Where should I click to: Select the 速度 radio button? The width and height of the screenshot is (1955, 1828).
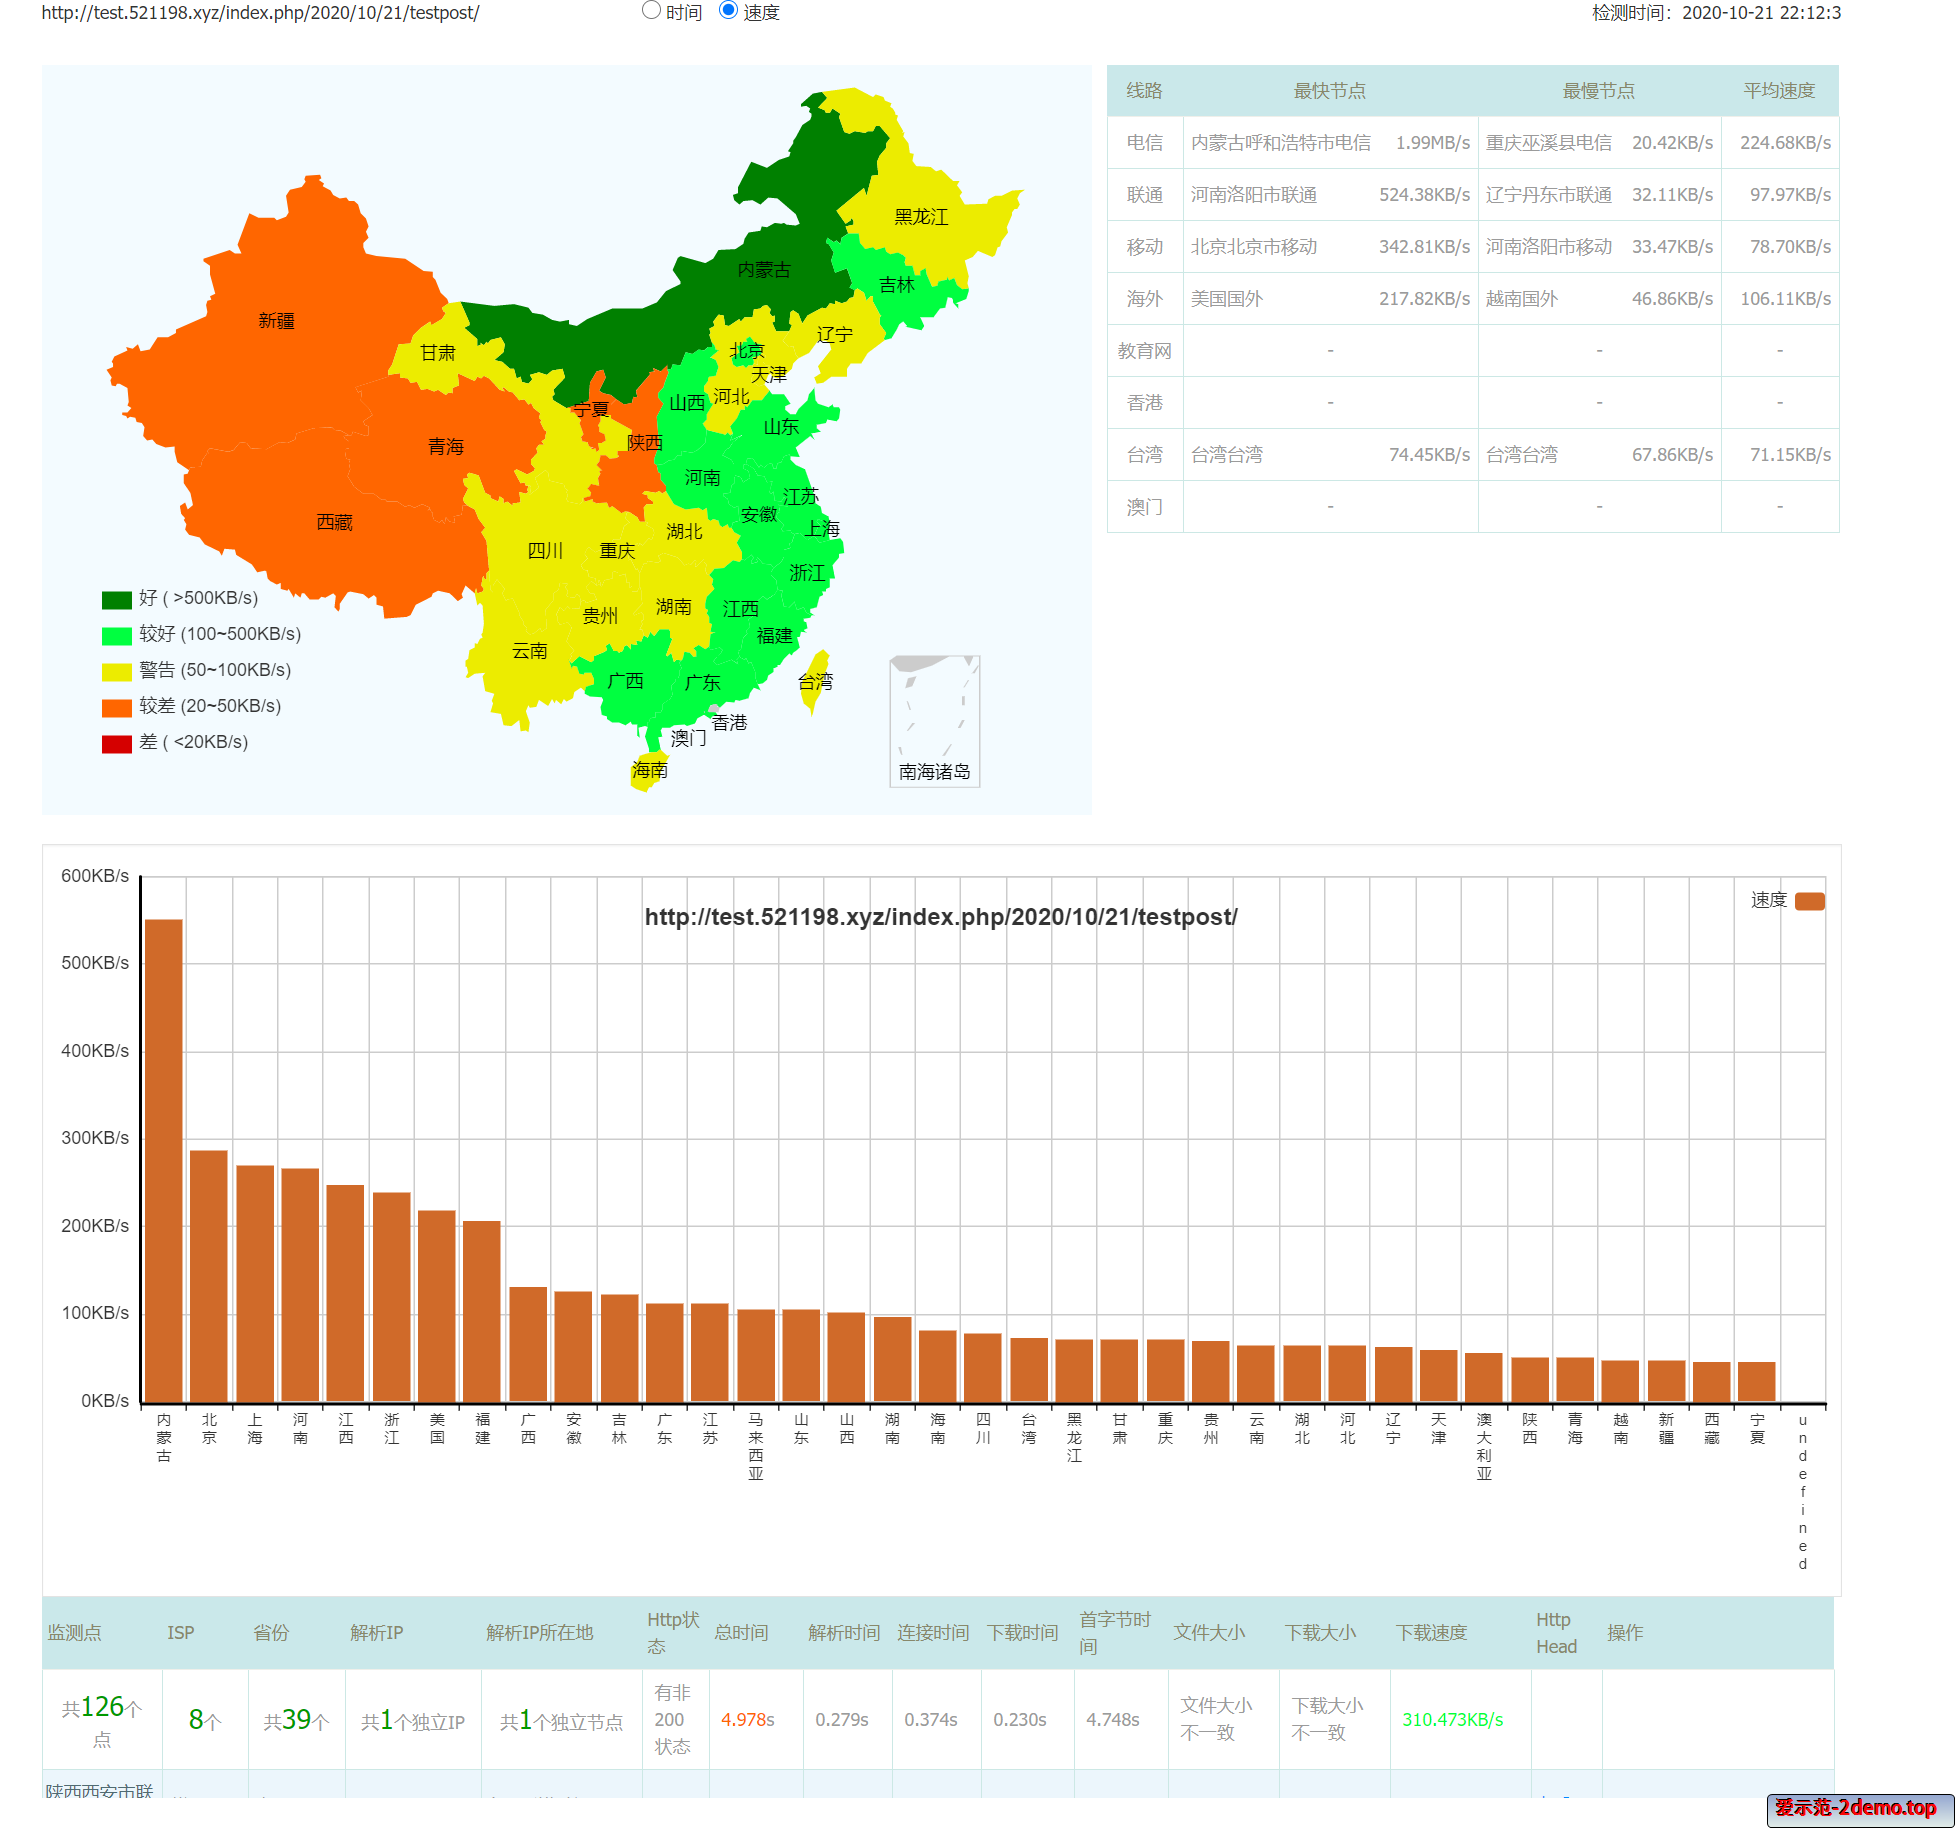tap(729, 11)
